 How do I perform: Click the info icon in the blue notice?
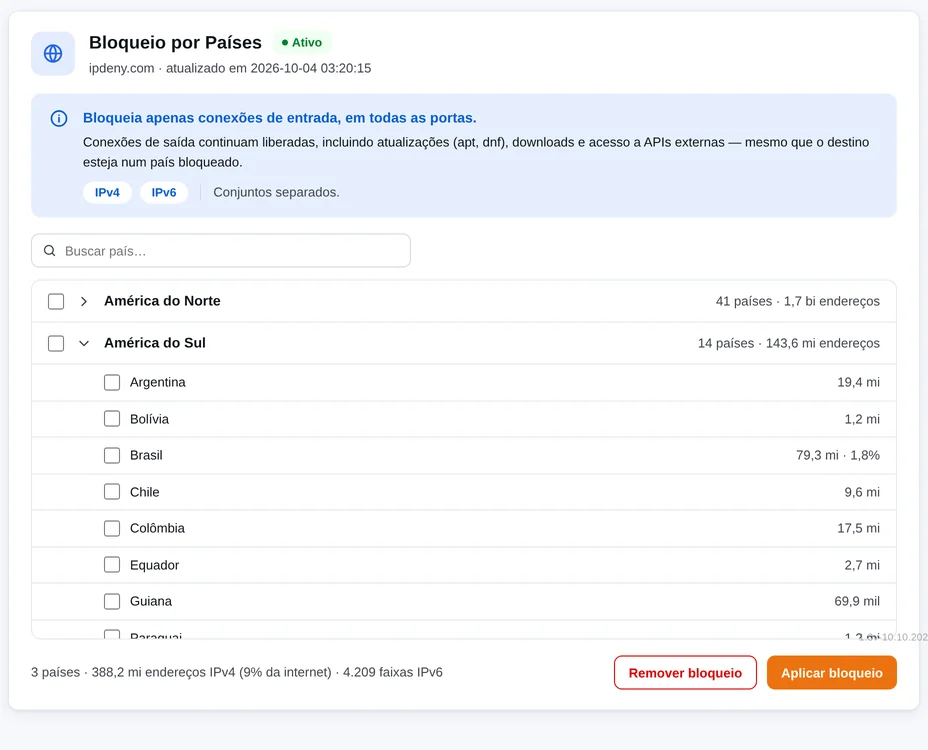[59, 118]
